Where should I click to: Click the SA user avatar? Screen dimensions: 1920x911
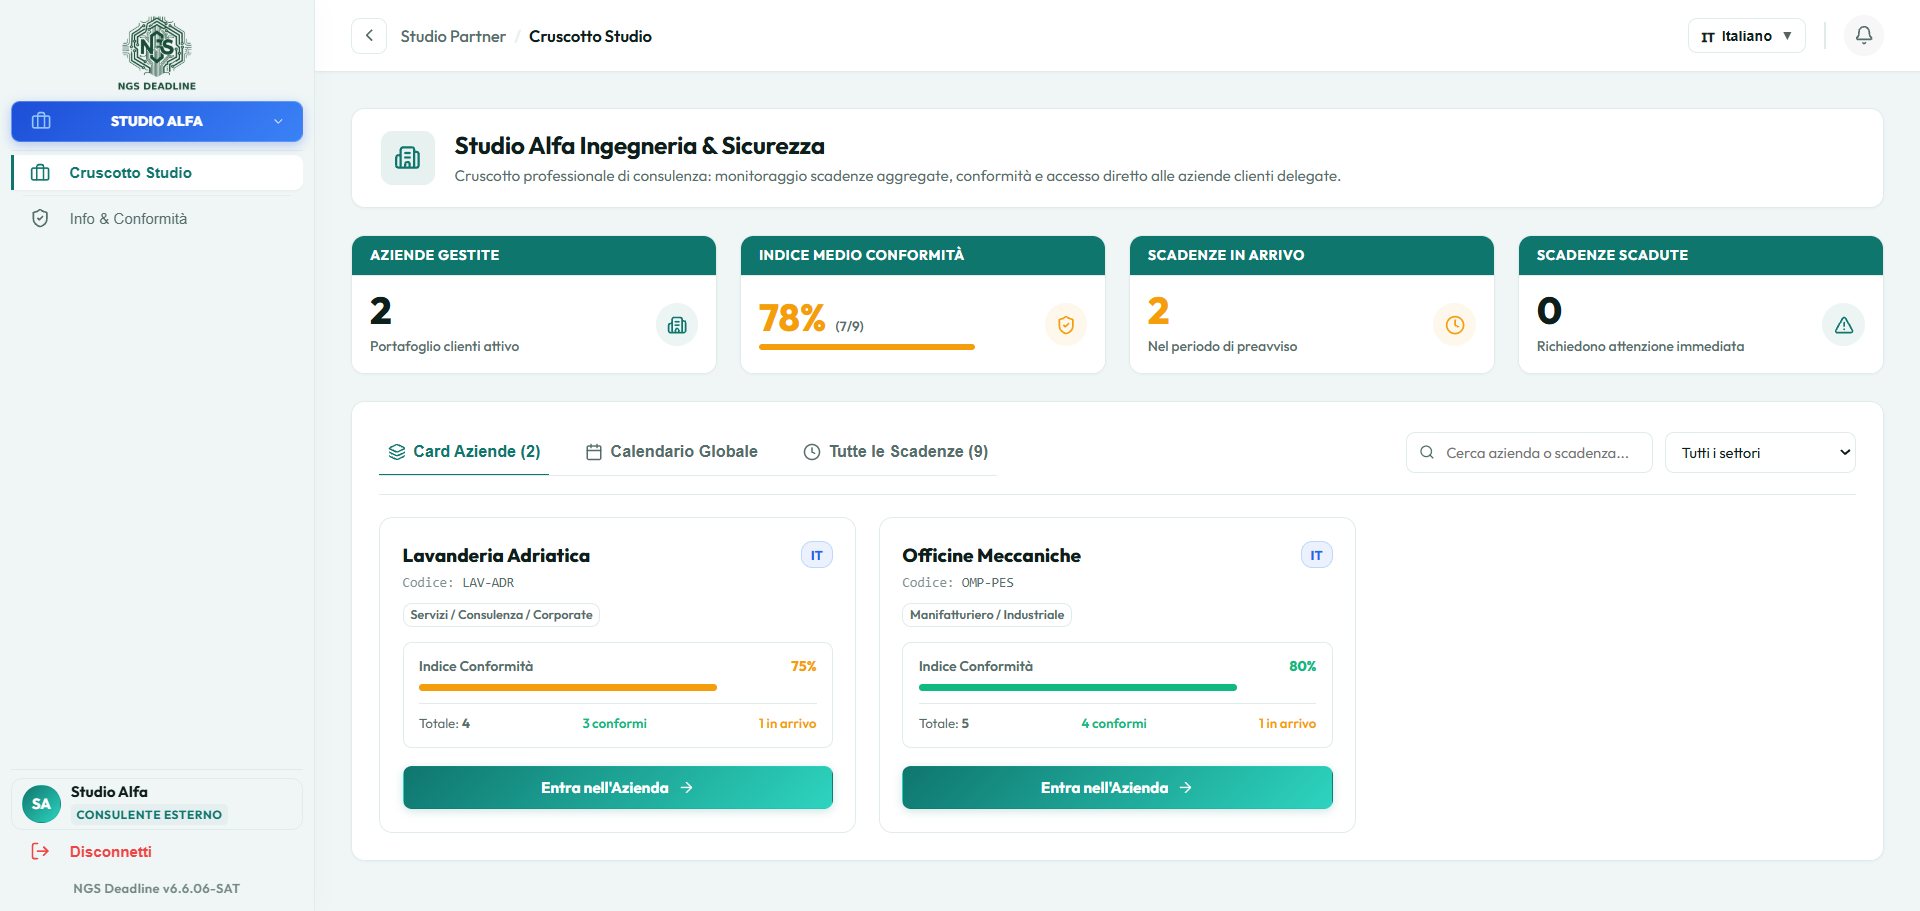(41, 804)
